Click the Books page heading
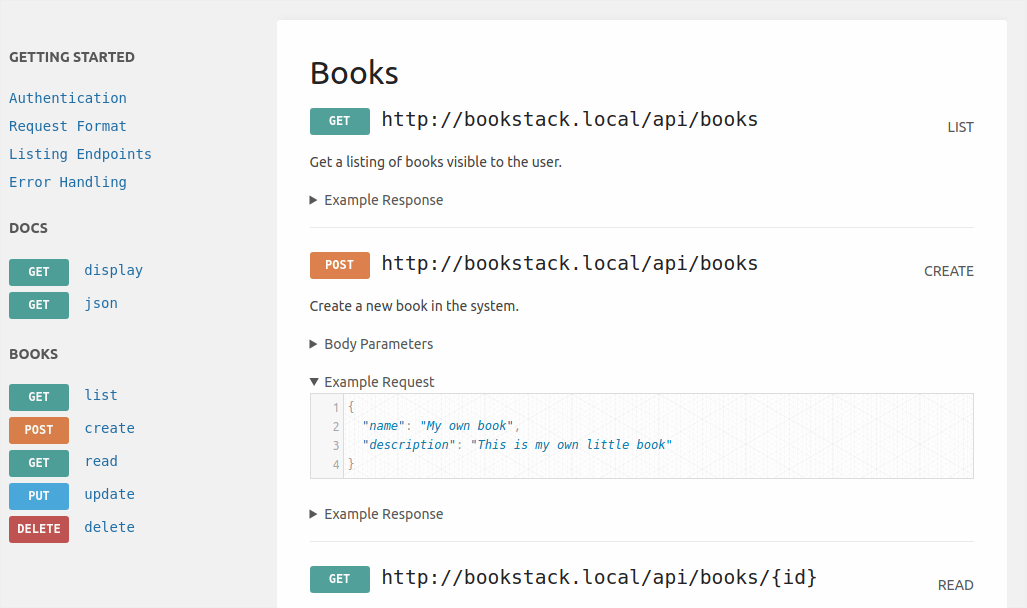 pyautogui.click(x=354, y=73)
